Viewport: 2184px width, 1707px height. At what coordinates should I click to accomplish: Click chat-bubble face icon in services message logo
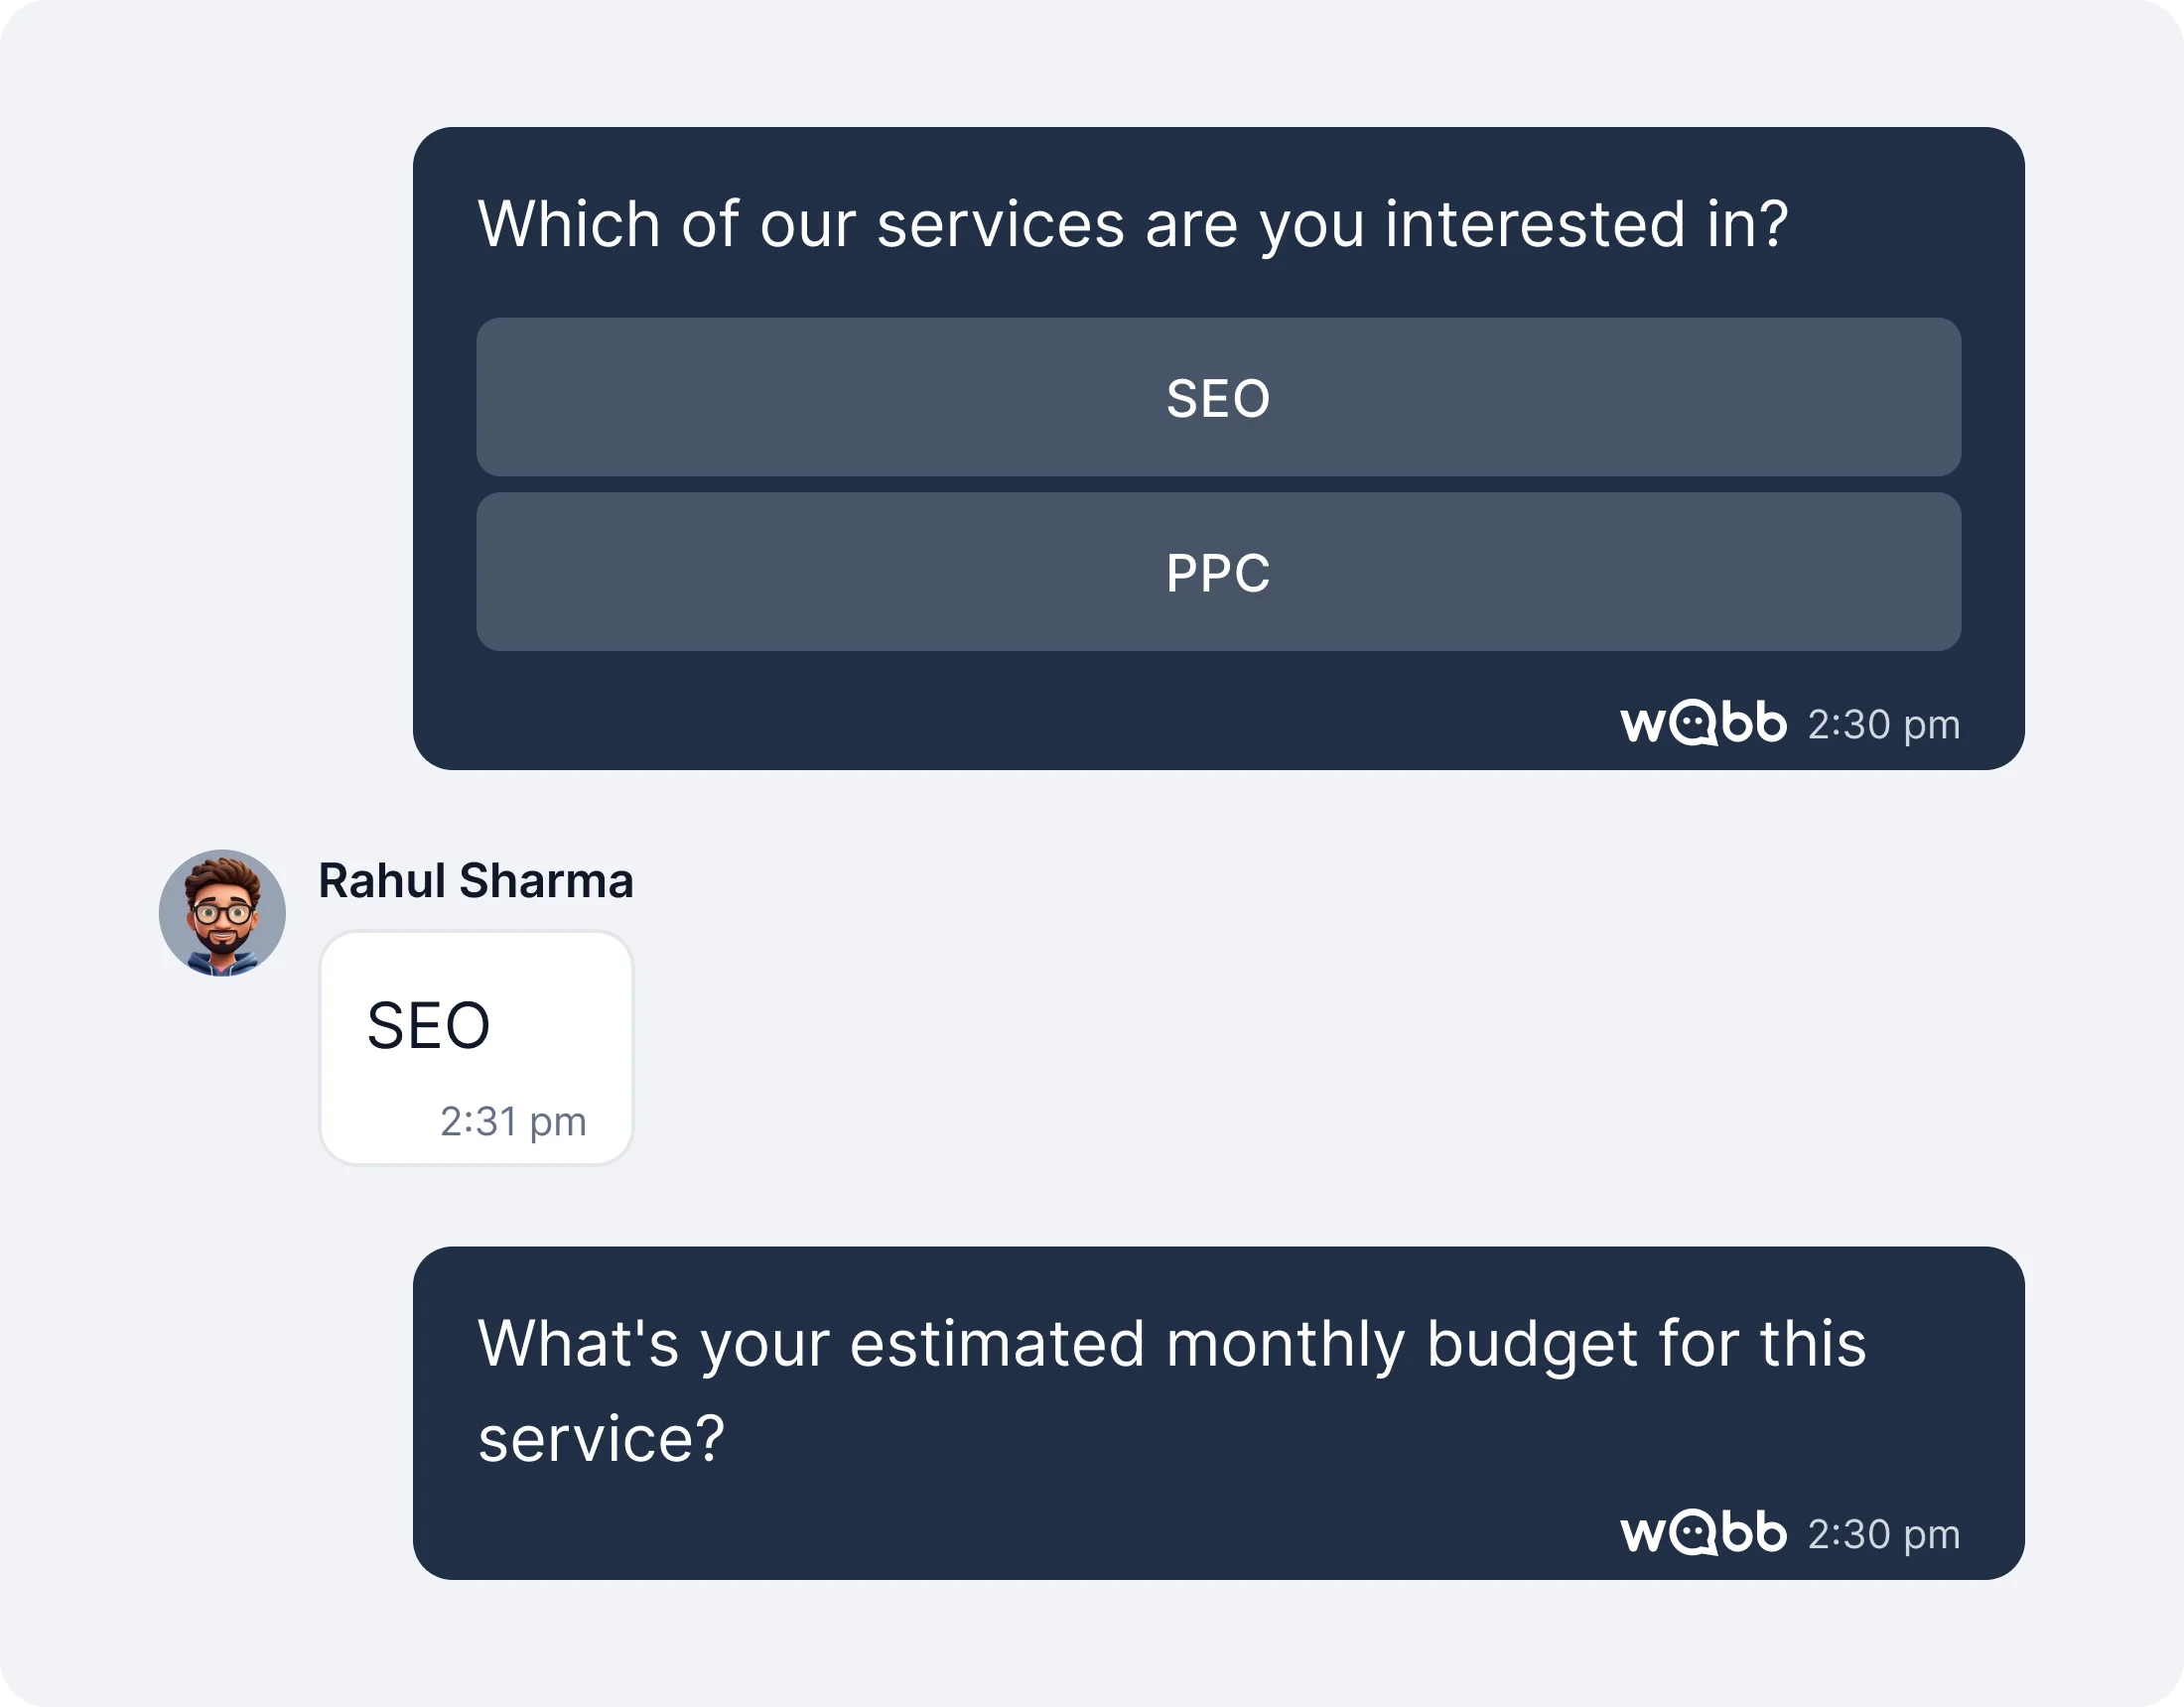click(x=1694, y=724)
